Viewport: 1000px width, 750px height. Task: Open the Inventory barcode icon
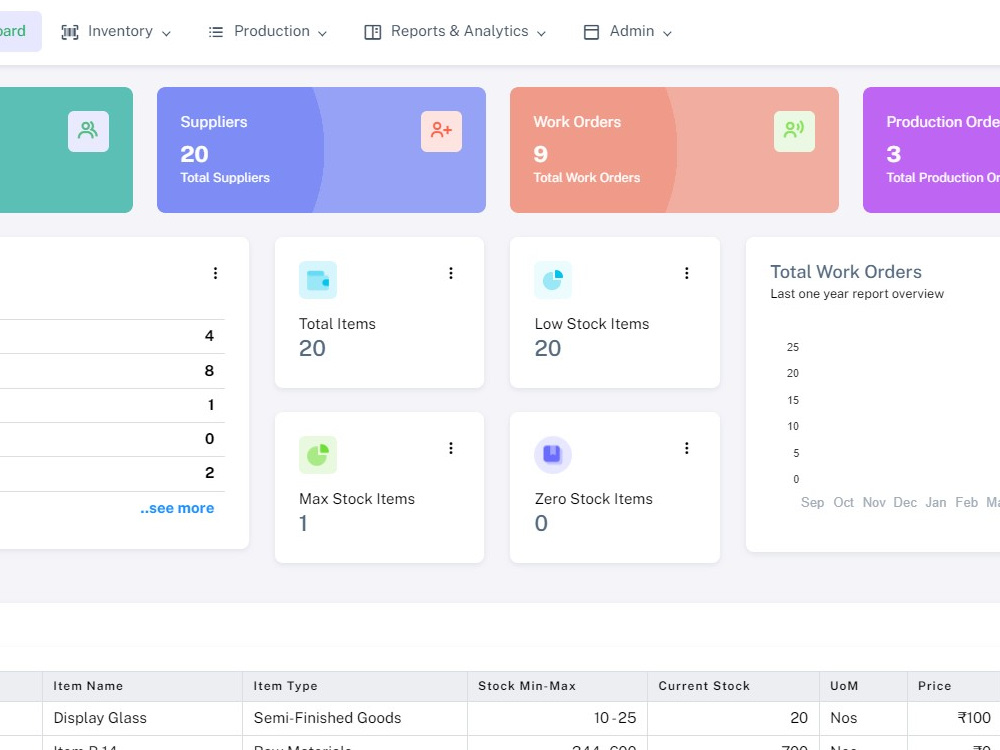(x=70, y=32)
